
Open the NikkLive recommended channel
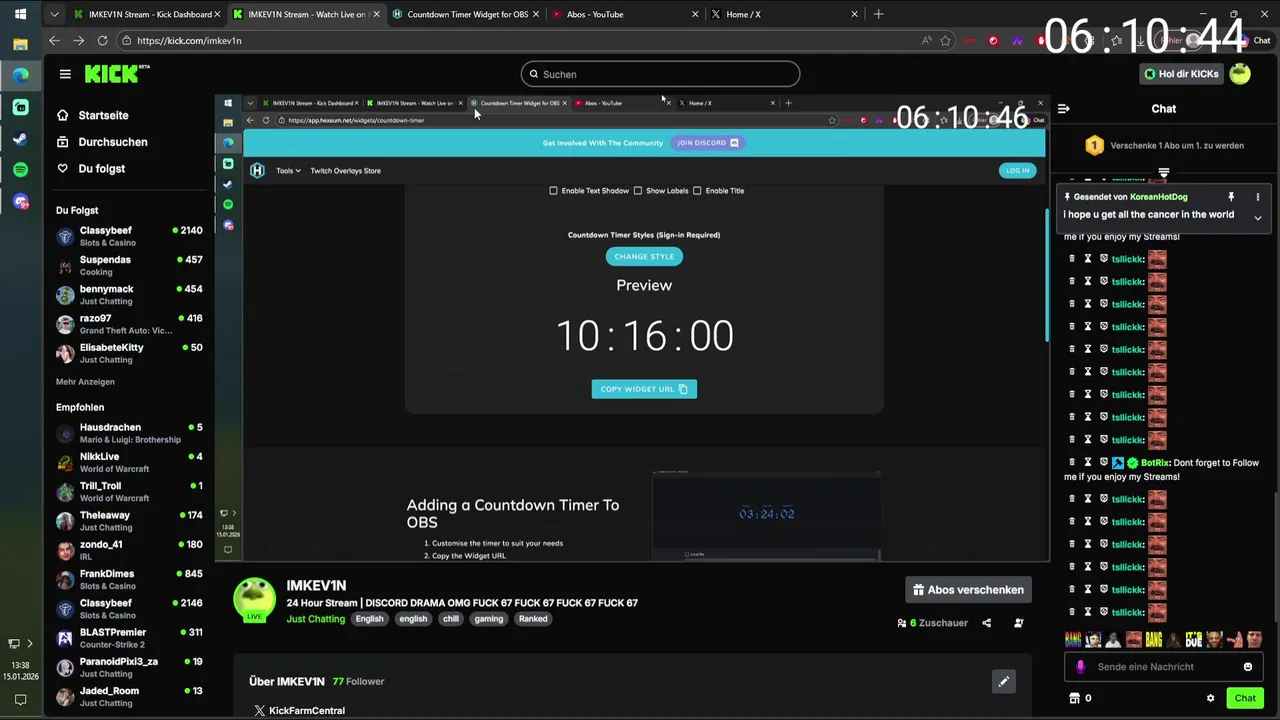click(x=129, y=462)
